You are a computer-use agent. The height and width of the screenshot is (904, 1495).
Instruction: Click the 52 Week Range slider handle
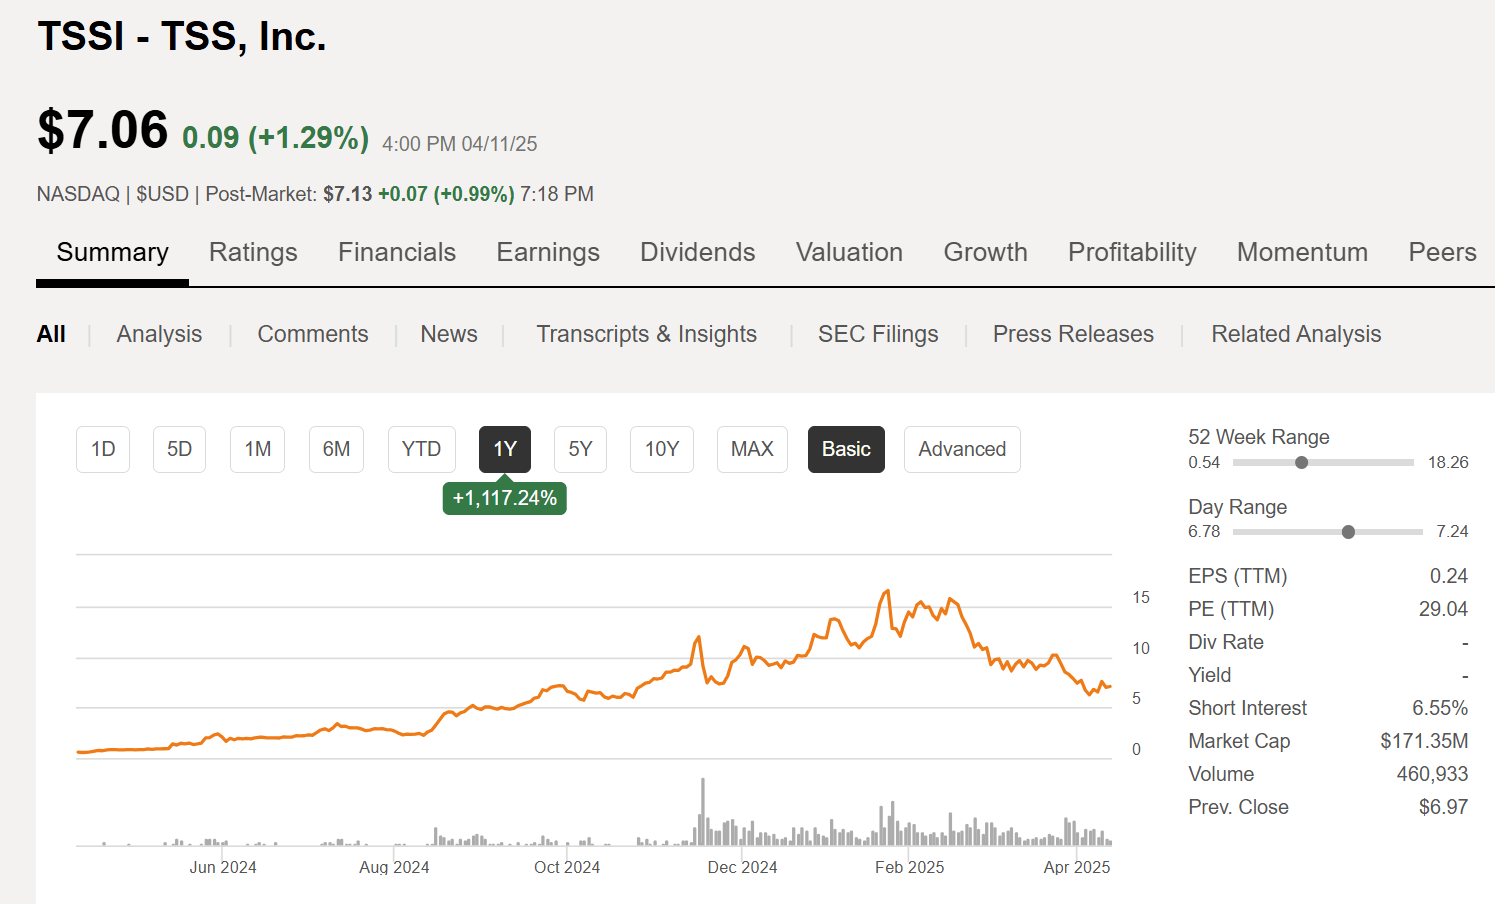pos(1301,462)
